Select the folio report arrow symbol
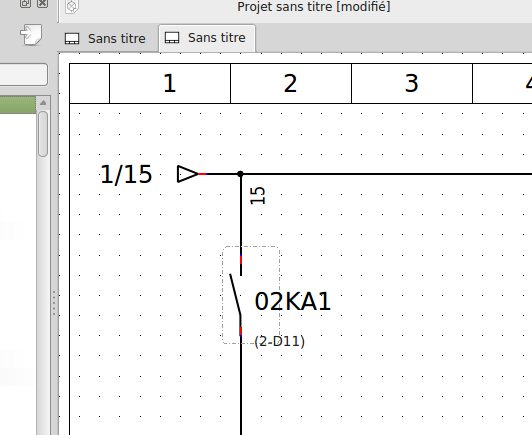The width and height of the screenshot is (532, 435). coord(188,174)
